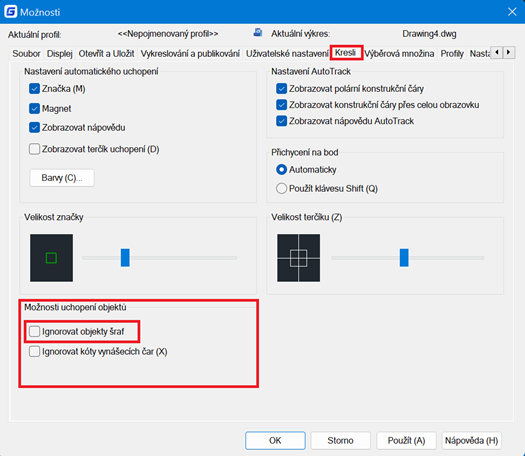
Task: Click the Velikost značky slider handle
Action: pyautogui.click(x=125, y=258)
